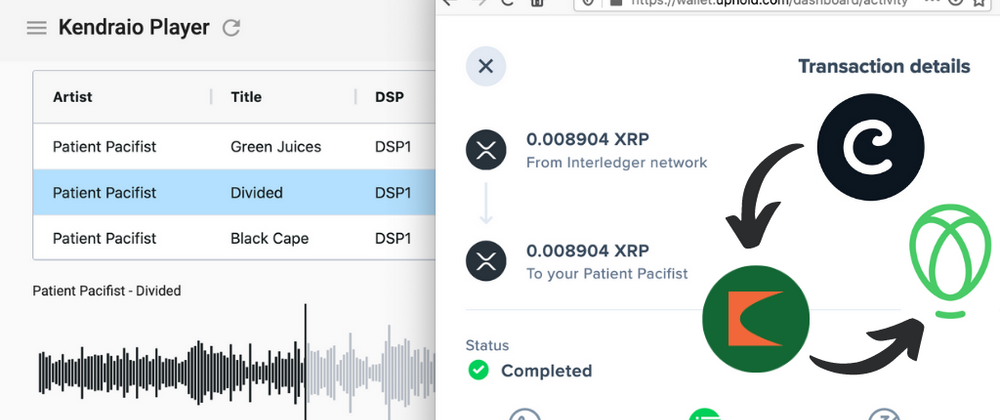Click Patient Pacifist in the Divided row
This screenshot has height=420, width=1000.
pyautogui.click(x=105, y=192)
